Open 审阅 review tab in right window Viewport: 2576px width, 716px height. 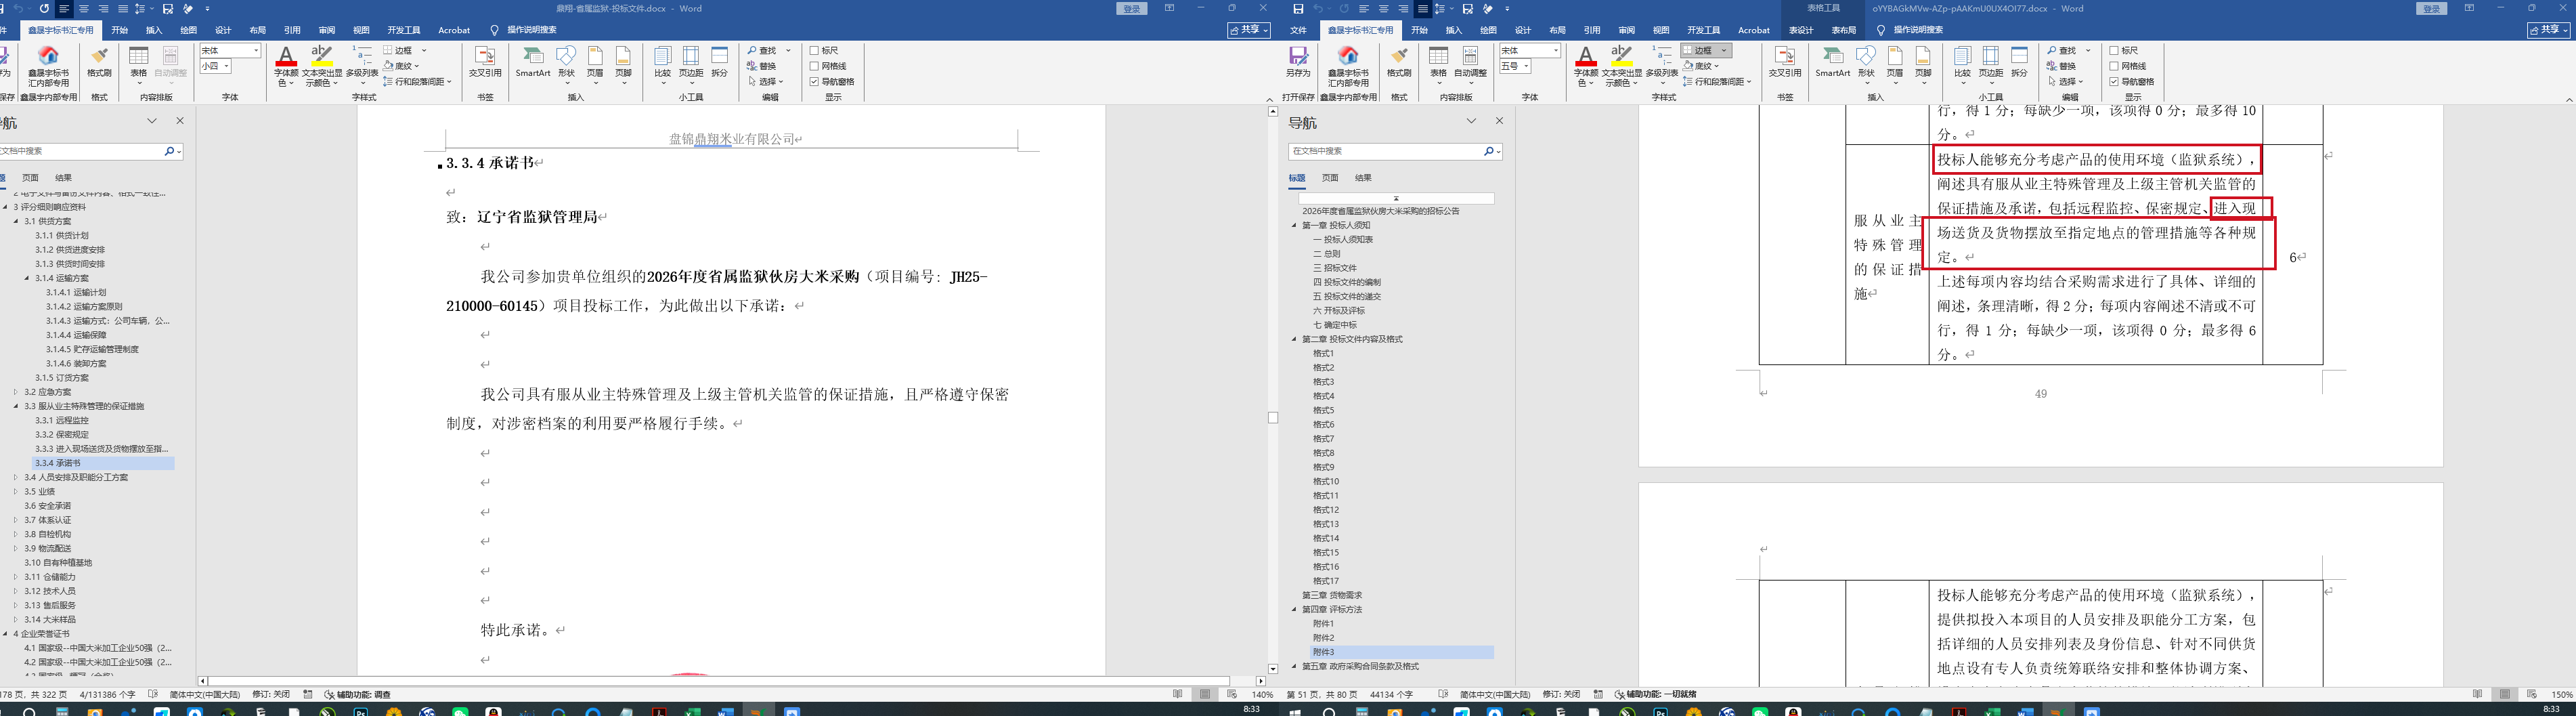tap(1627, 31)
